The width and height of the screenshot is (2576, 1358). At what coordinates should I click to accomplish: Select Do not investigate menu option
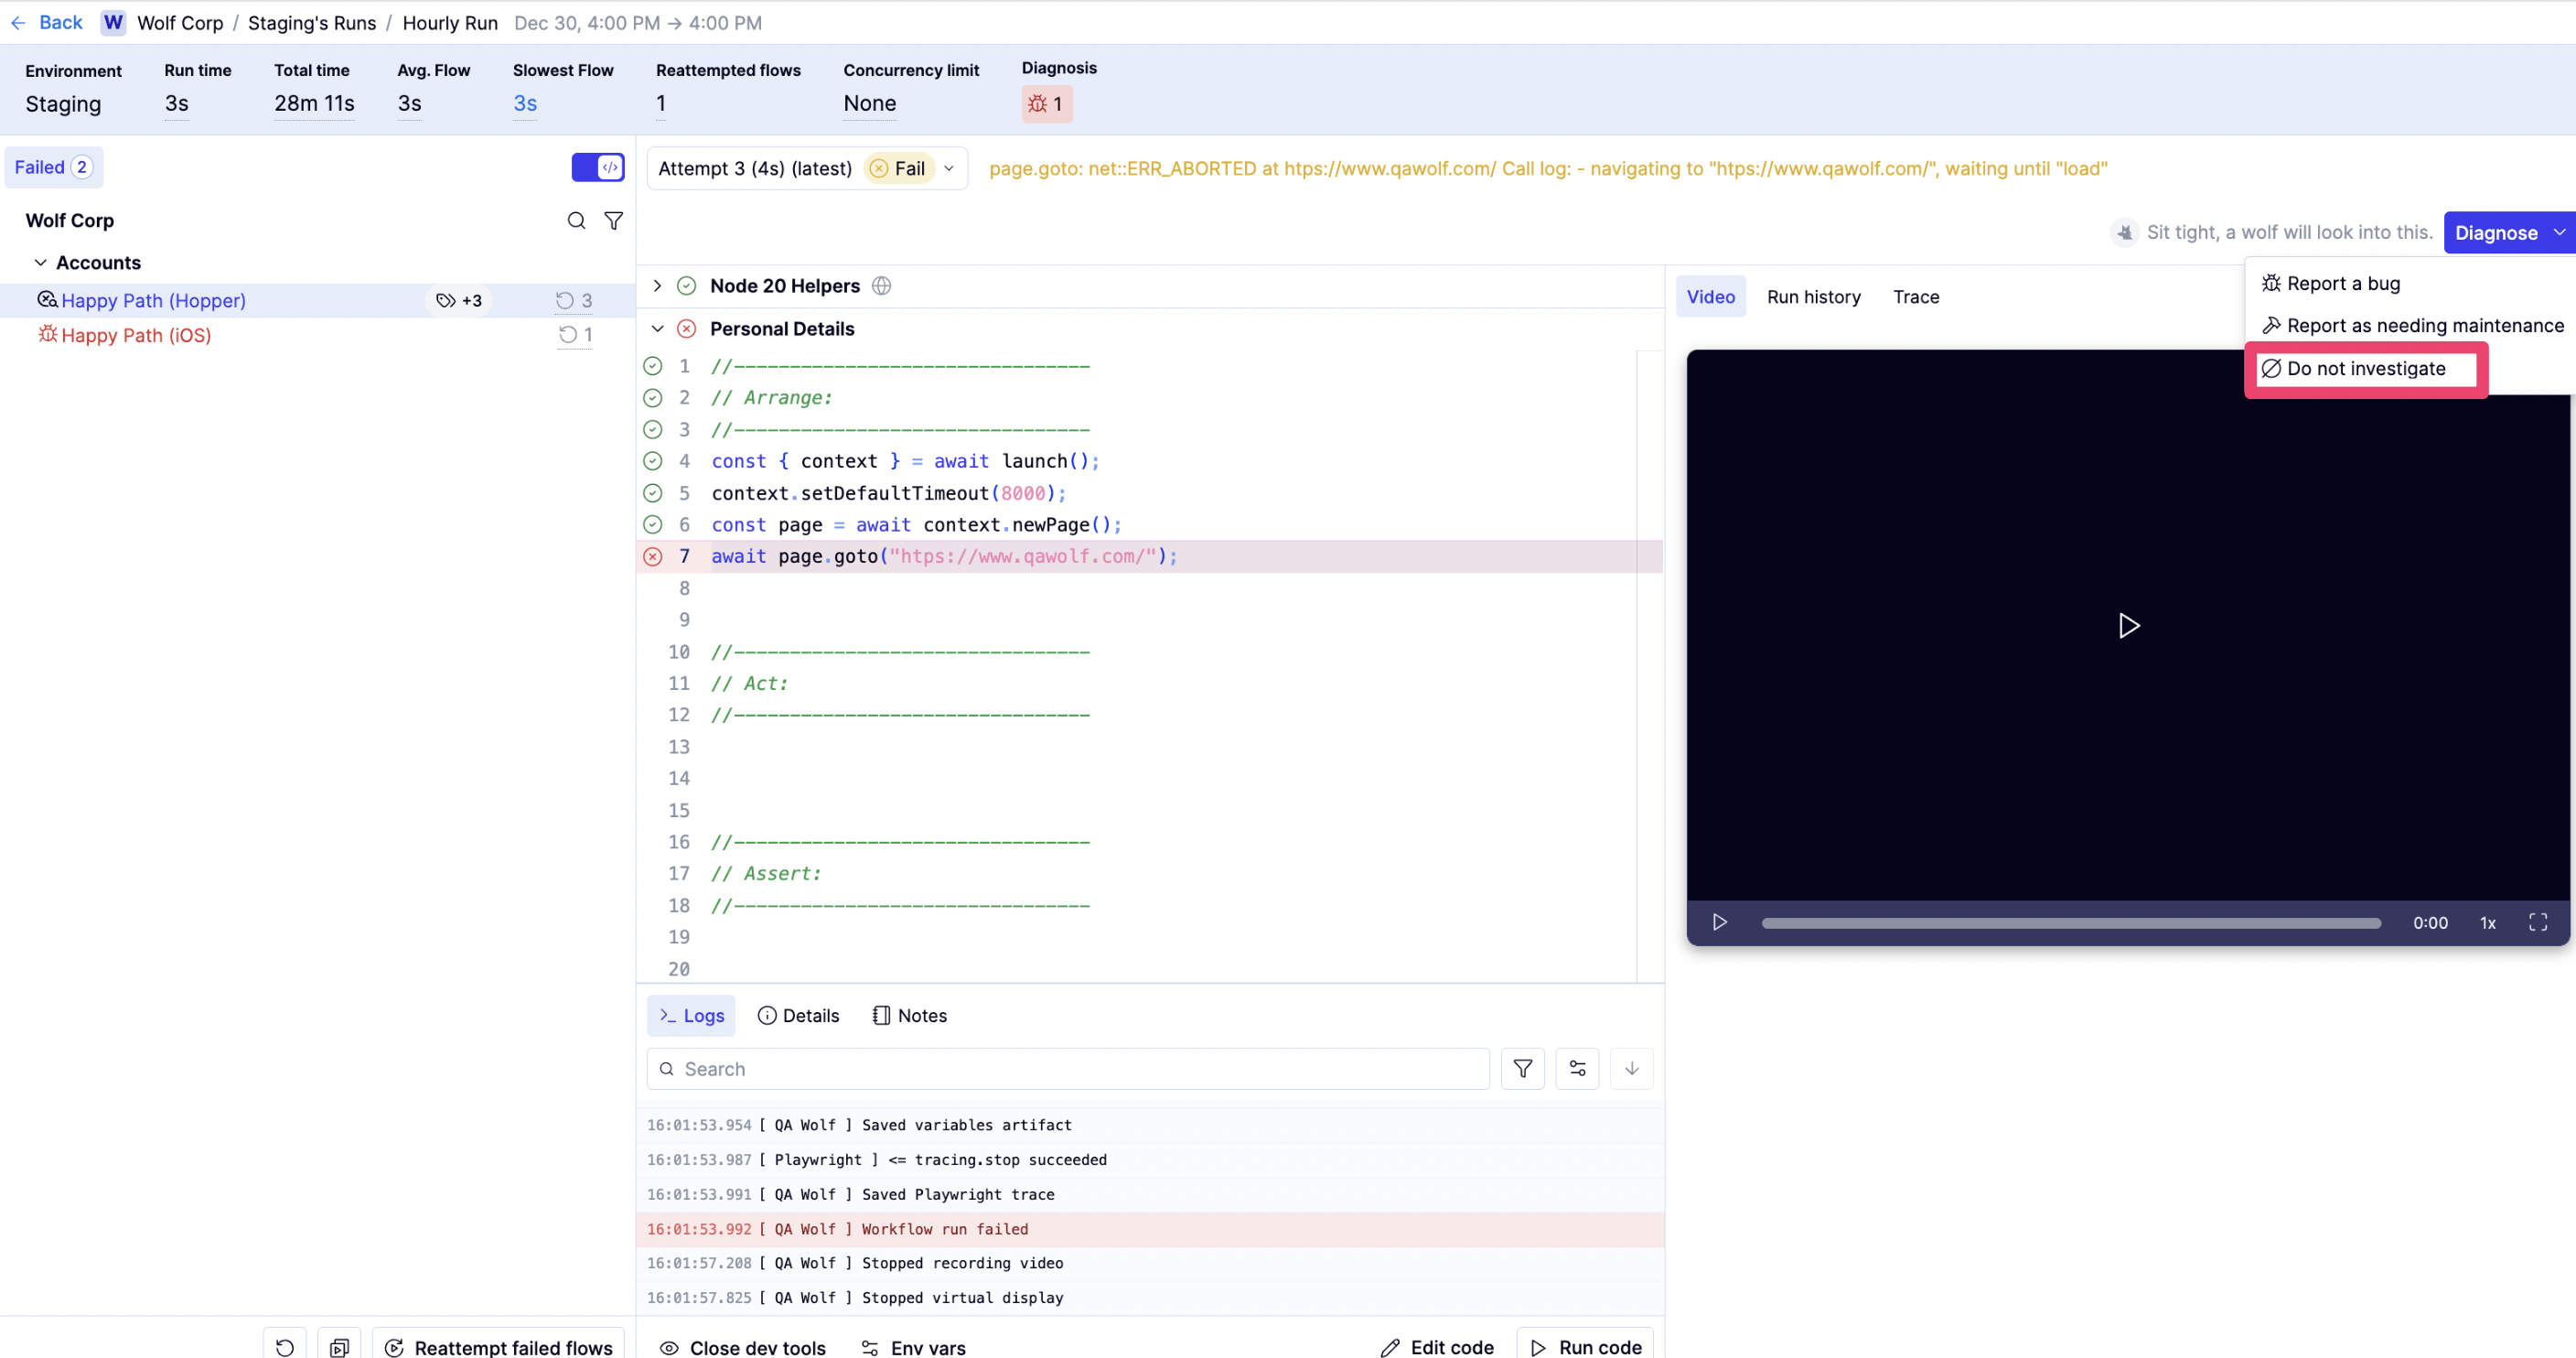2365,369
